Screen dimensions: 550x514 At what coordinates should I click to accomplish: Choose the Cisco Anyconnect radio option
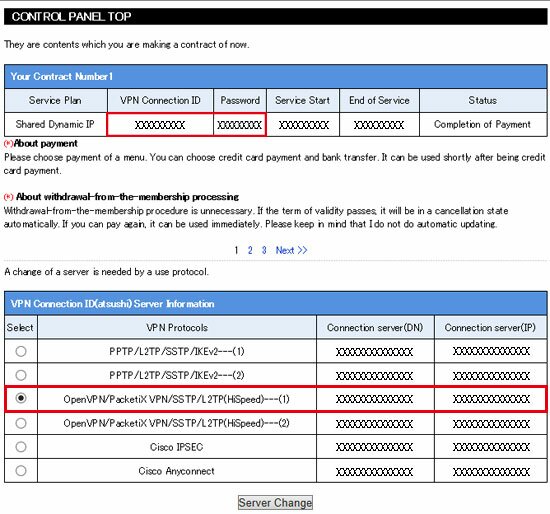pos(21,470)
